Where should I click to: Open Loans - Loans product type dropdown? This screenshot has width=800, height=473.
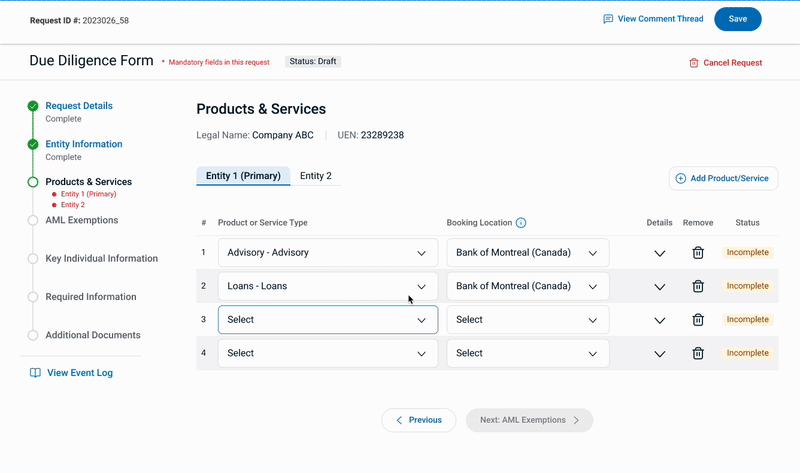pos(327,286)
